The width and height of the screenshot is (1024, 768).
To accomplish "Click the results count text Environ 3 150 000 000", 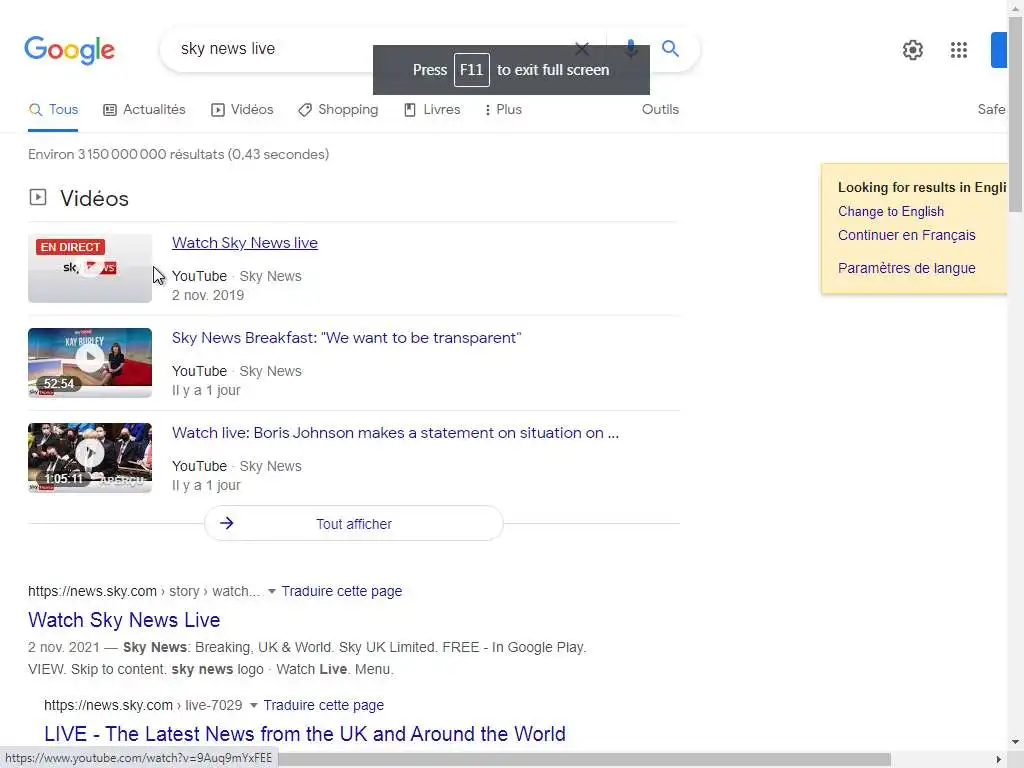I will click(x=178, y=154).
